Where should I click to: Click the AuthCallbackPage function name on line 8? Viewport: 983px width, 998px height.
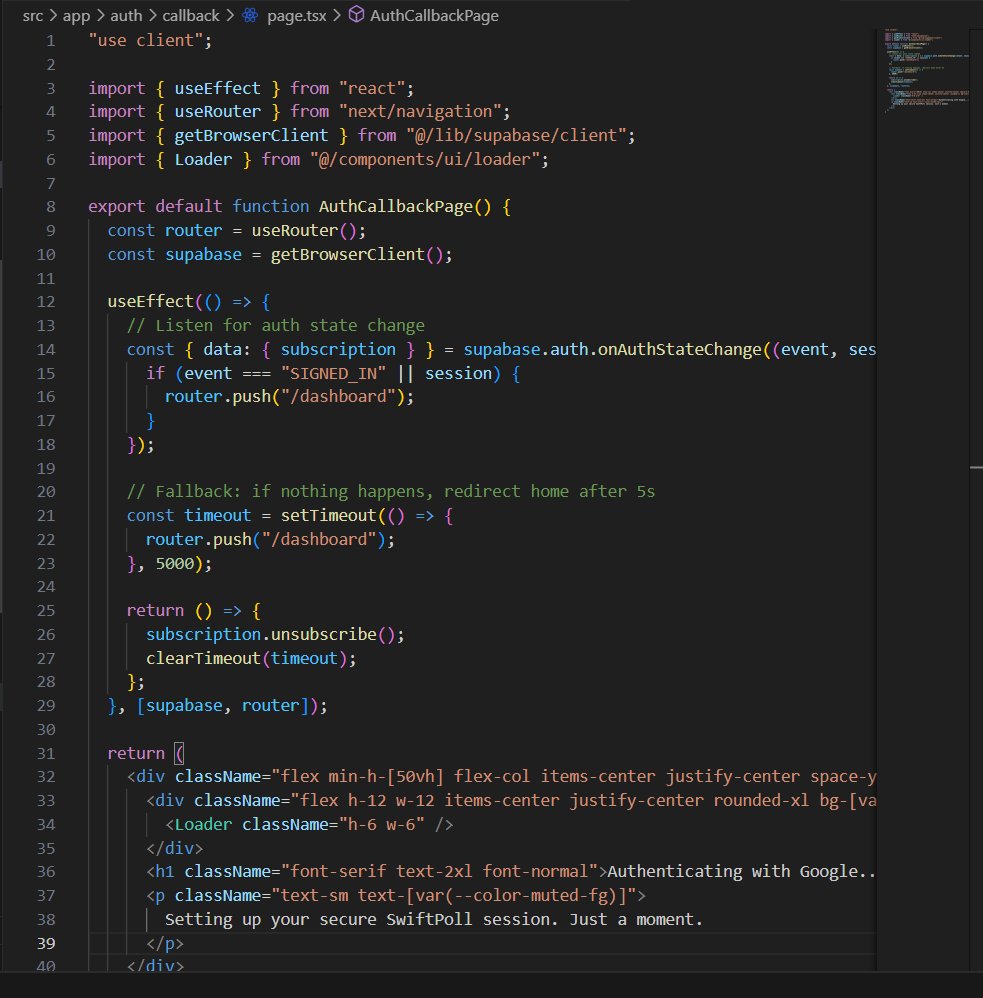click(396, 207)
